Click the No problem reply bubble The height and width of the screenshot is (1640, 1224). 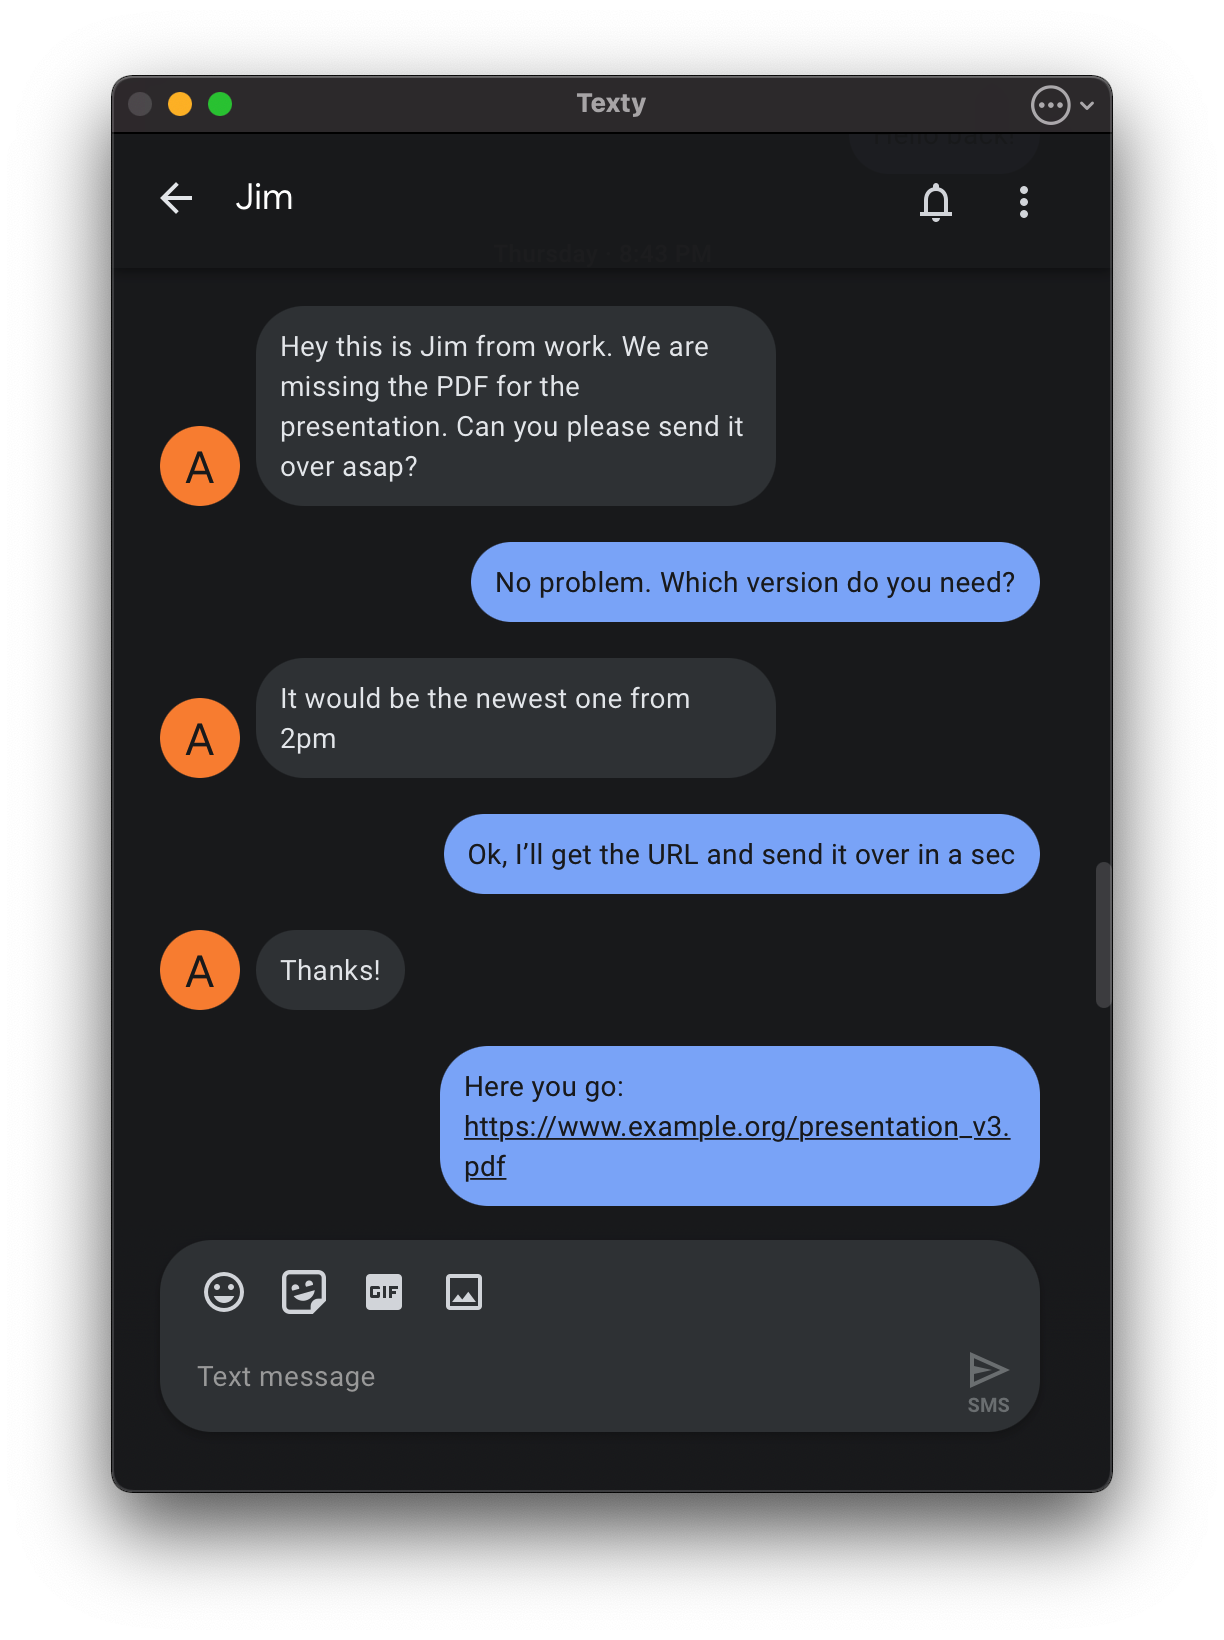click(754, 582)
